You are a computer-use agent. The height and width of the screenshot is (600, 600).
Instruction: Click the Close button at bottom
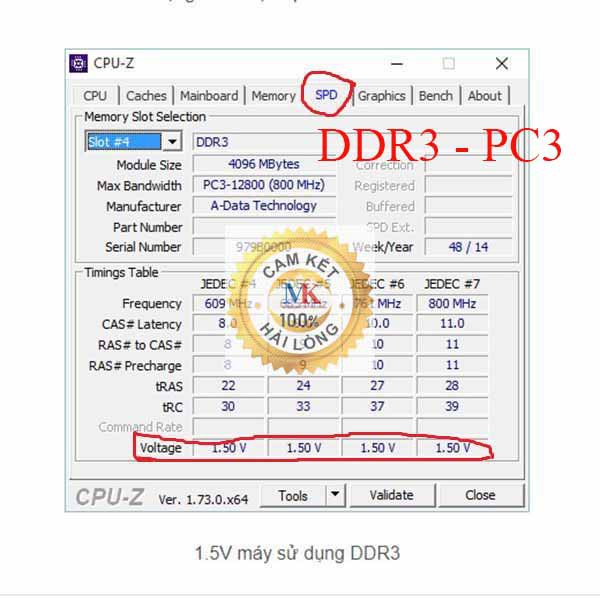[x=480, y=495]
